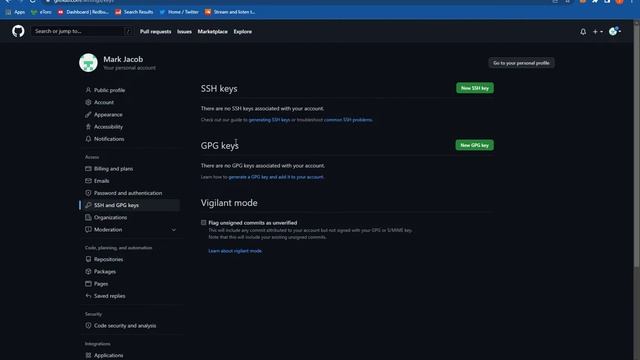Open Marketplace in top navigation

coord(212,31)
